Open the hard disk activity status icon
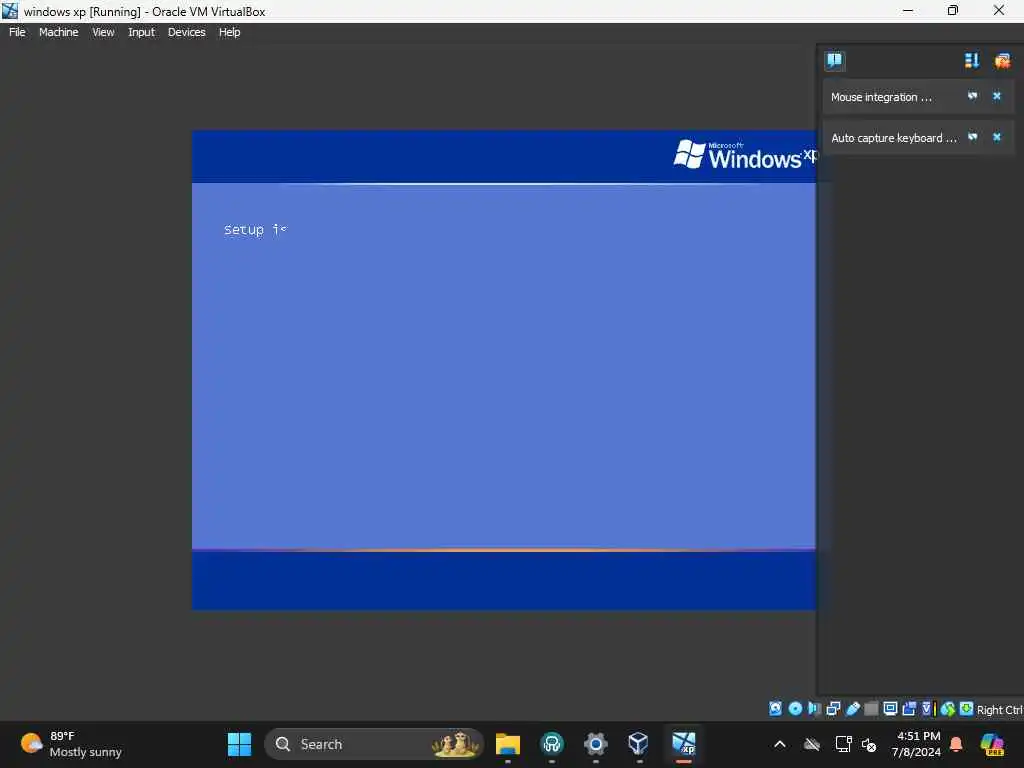This screenshot has height=768, width=1024. click(x=775, y=709)
